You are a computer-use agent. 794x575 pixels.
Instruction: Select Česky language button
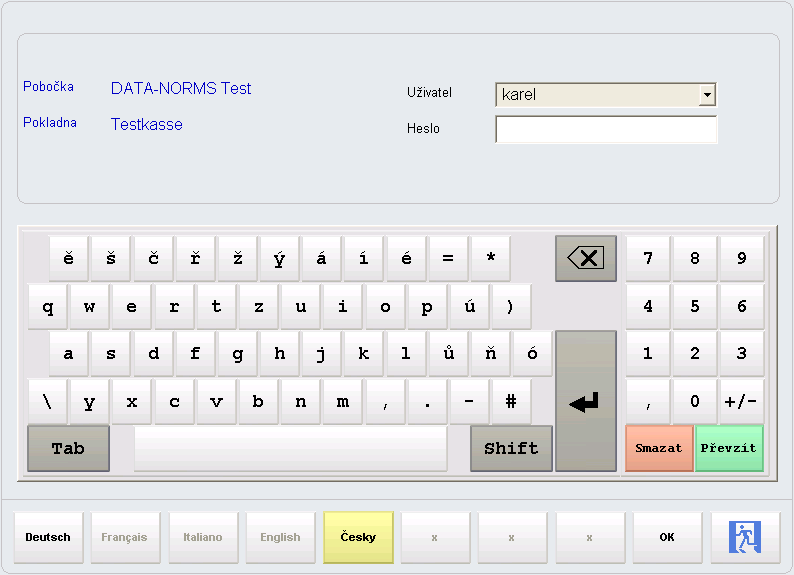coord(358,537)
